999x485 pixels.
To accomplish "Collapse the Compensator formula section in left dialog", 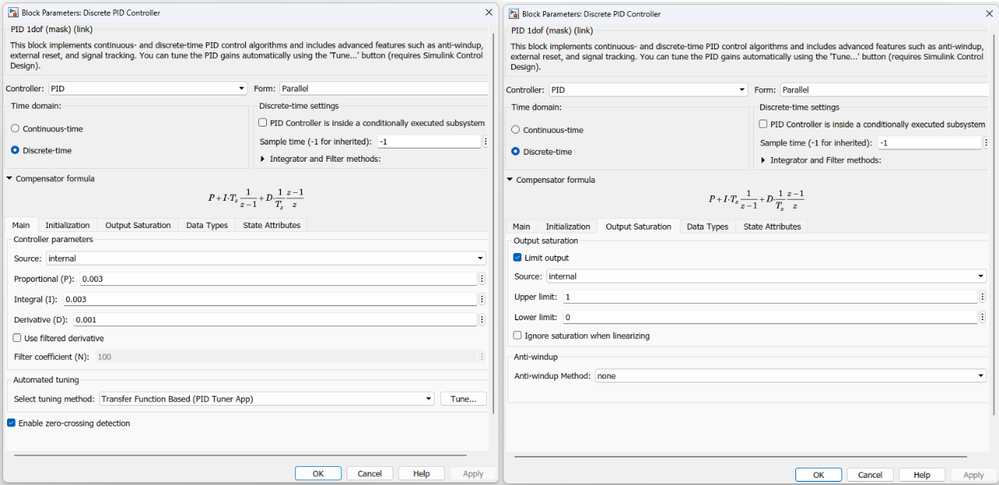I will point(10,179).
